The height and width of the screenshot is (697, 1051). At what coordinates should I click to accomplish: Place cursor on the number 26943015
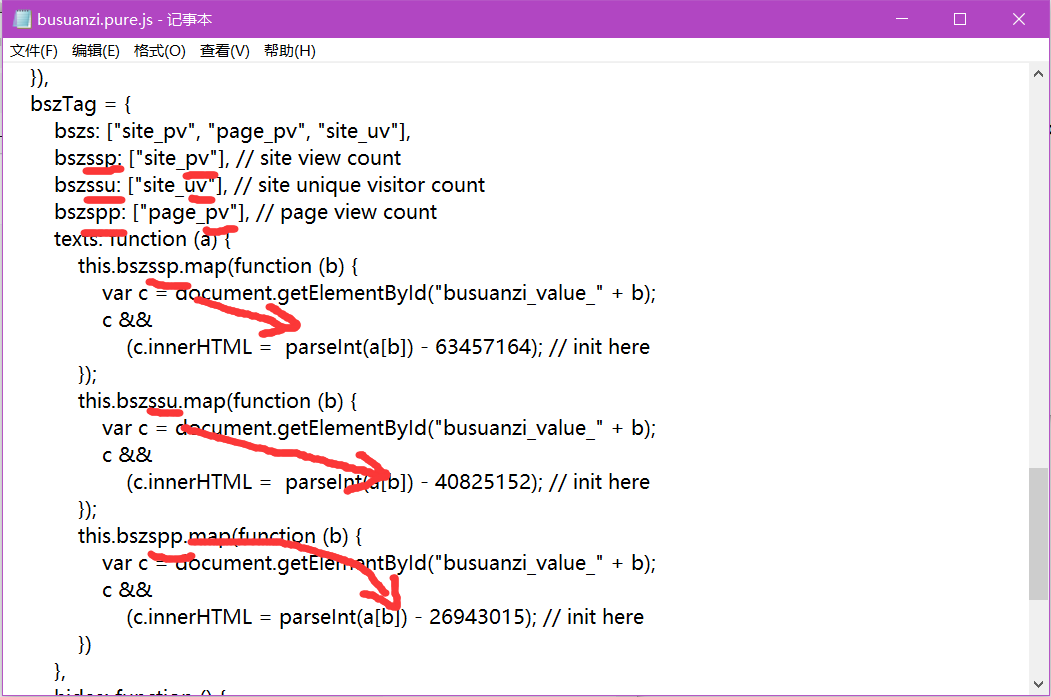[476, 617]
